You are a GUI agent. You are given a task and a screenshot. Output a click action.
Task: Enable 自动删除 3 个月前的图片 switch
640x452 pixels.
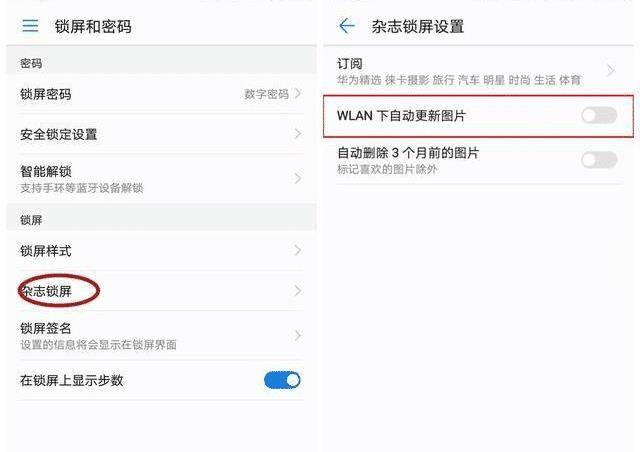click(599, 160)
